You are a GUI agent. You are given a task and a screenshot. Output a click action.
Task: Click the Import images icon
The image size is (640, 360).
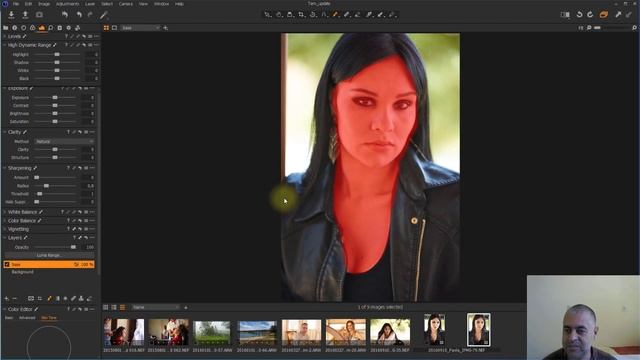click(x=11, y=15)
